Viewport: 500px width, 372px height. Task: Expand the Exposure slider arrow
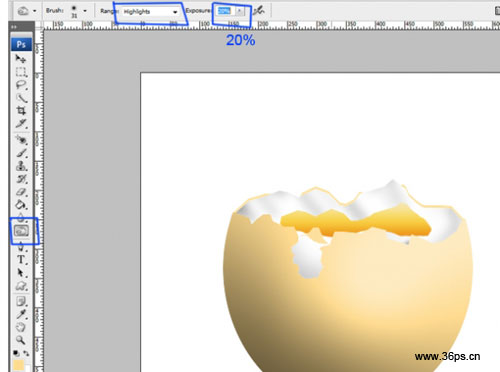240,11
